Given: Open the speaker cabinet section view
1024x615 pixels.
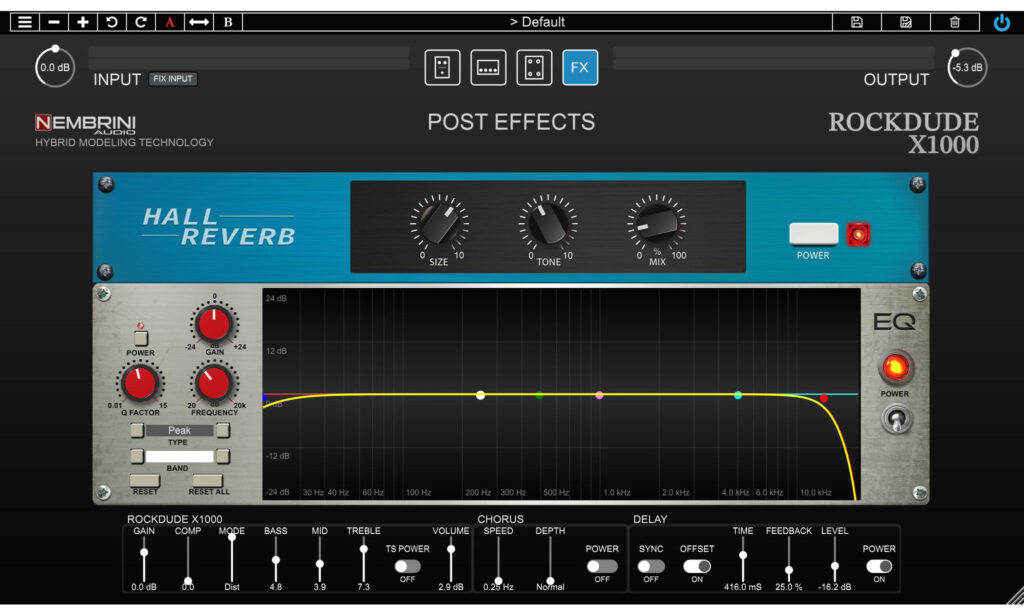Looking at the screenshot, I should [534, 67].
